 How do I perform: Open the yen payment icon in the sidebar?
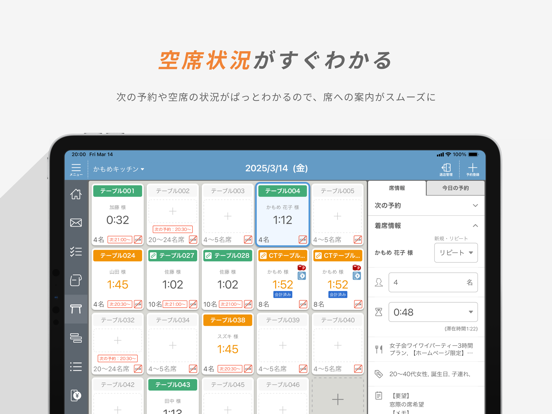pos(76,395)
